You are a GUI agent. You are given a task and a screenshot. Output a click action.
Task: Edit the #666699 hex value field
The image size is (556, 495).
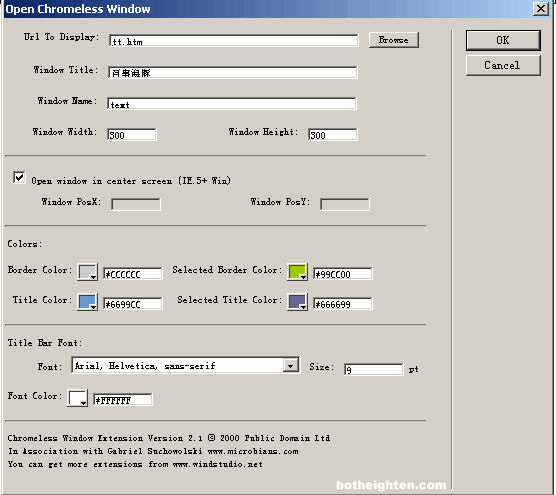[x=343, y=304]
